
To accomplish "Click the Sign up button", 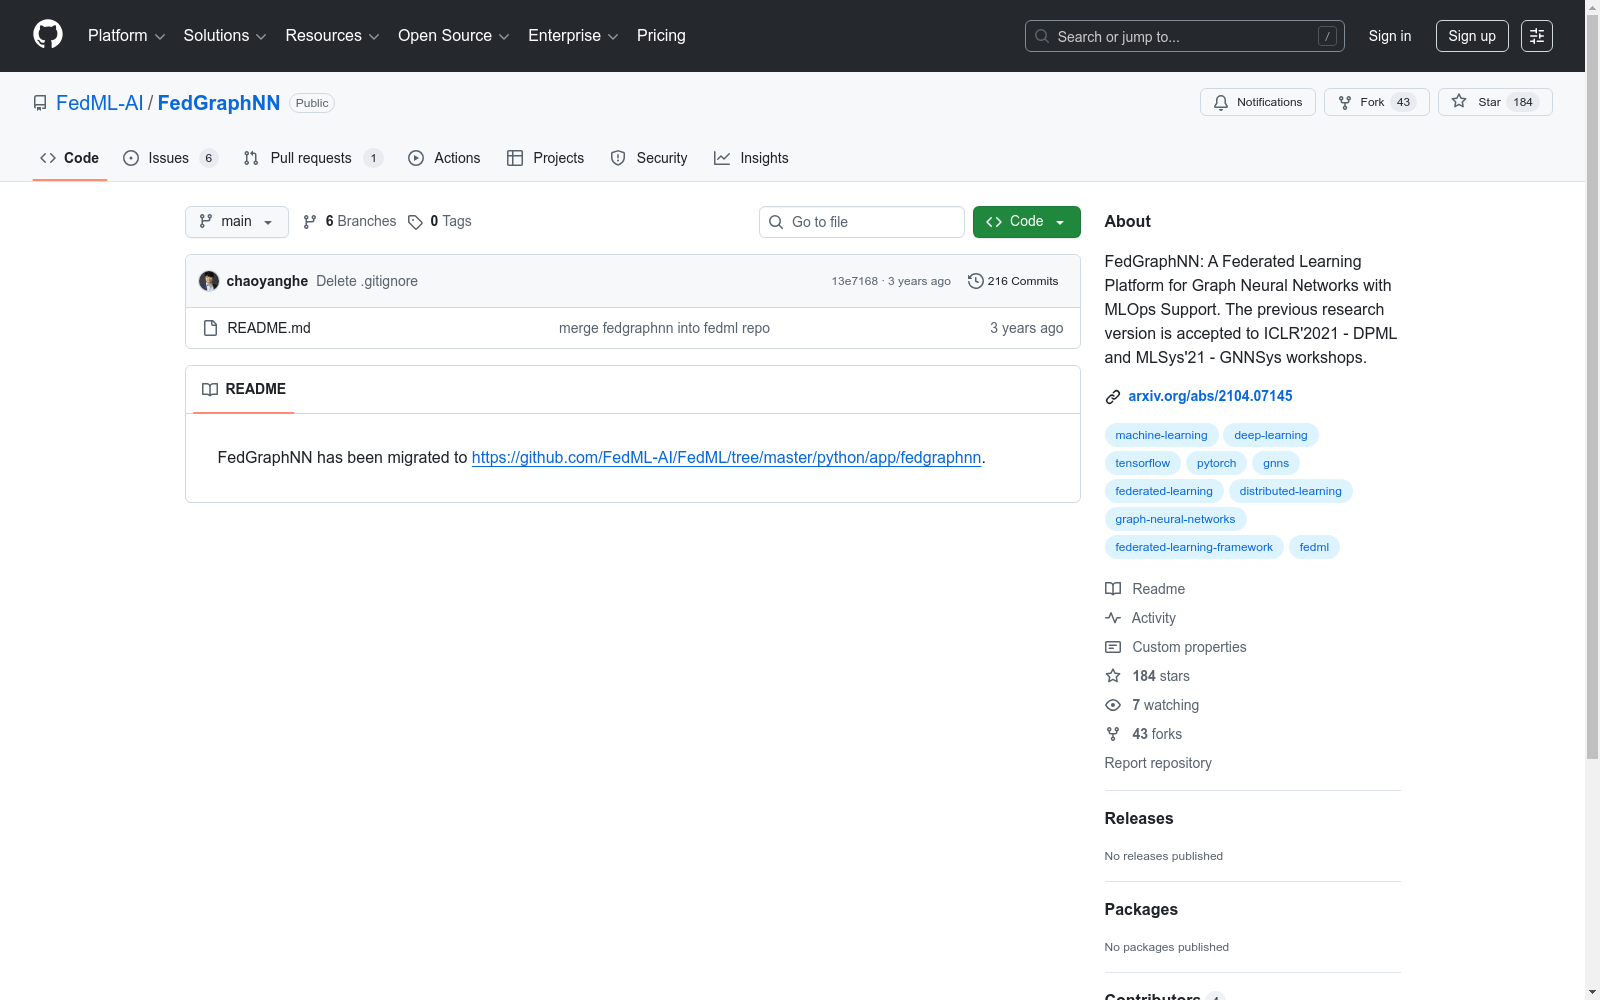I will [1472, 36].
